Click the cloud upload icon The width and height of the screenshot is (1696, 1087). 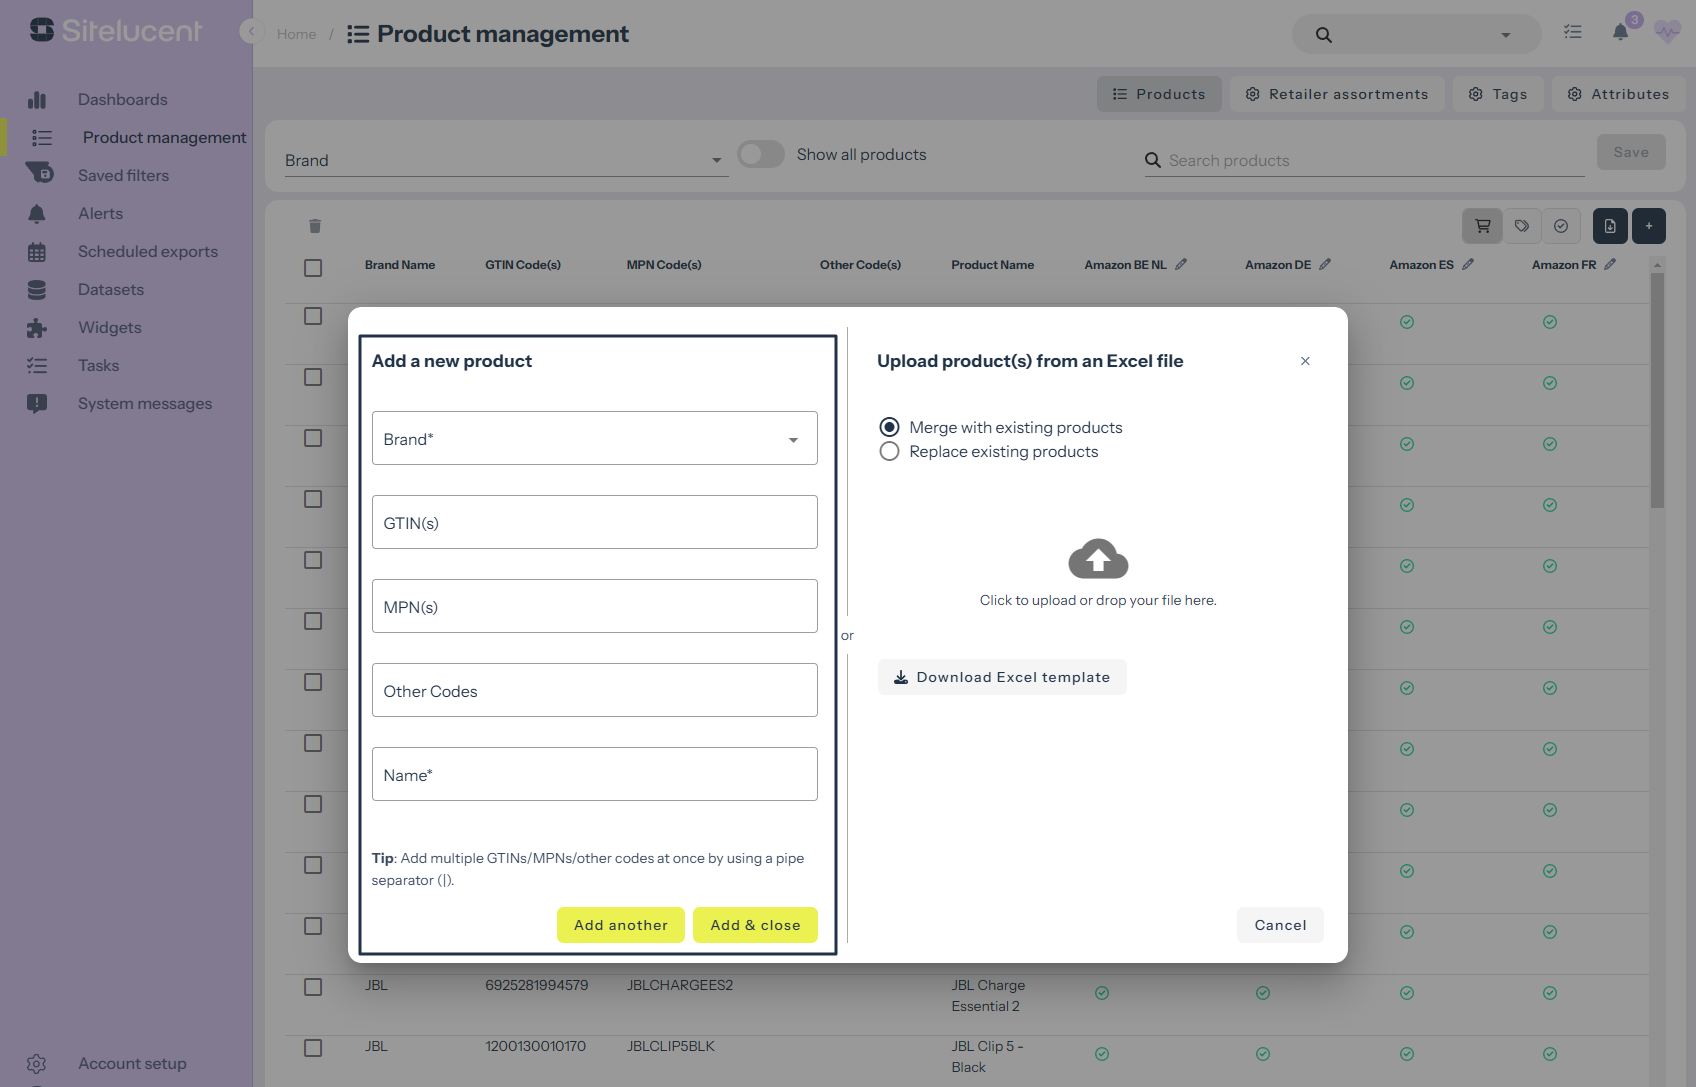point(1098,559)
